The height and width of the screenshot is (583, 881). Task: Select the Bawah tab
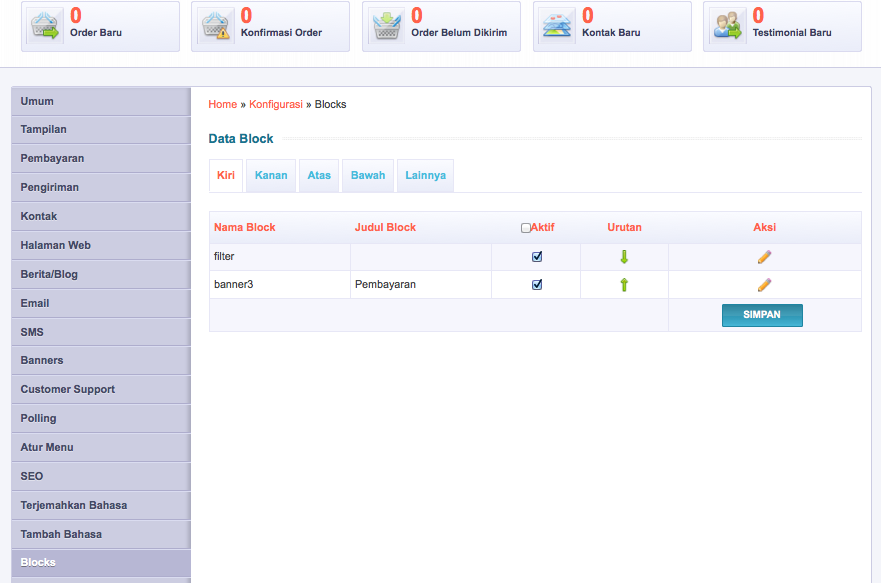tap(367, 175)
